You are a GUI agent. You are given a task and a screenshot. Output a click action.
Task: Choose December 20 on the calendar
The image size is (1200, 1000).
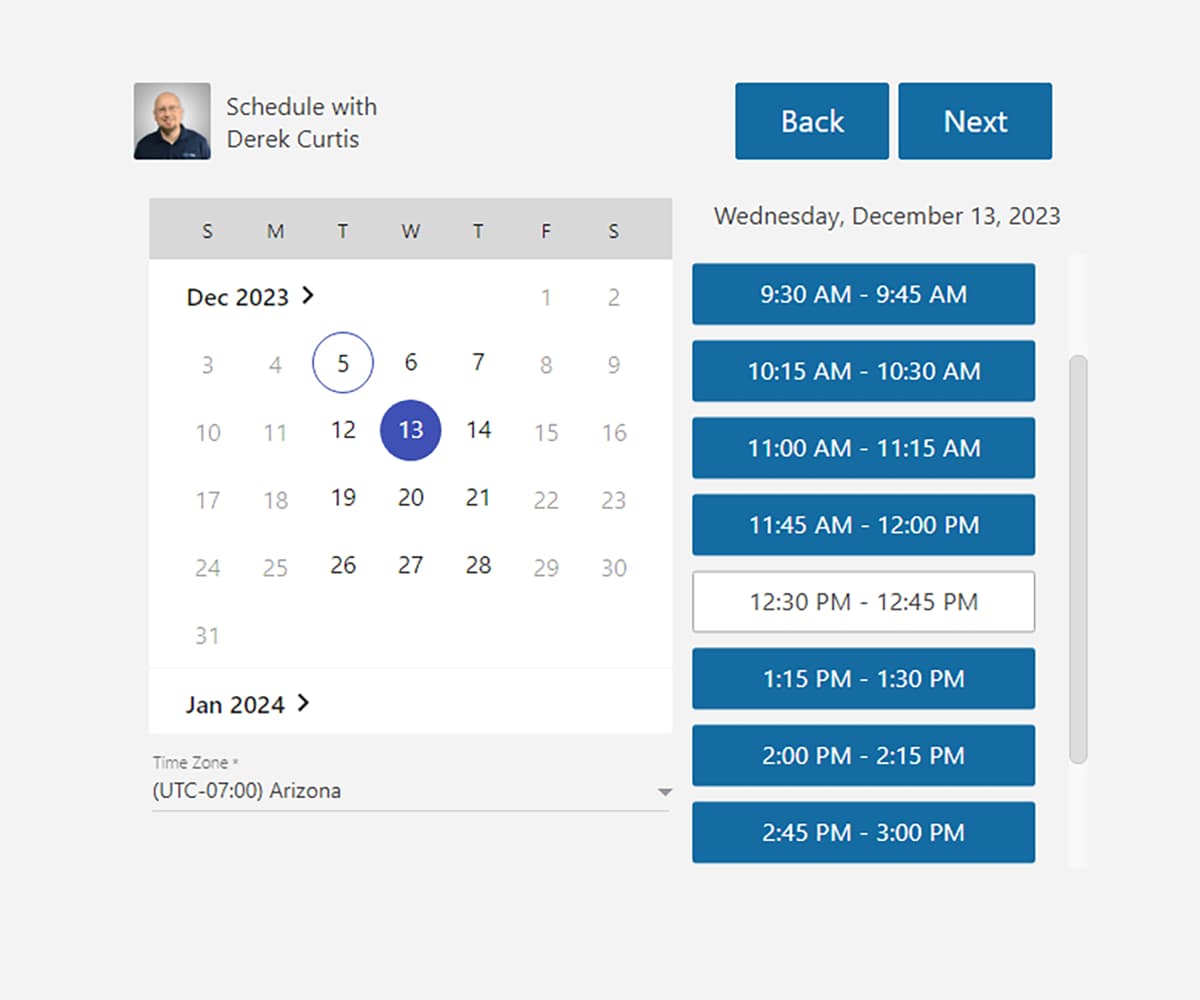[411, 498]
